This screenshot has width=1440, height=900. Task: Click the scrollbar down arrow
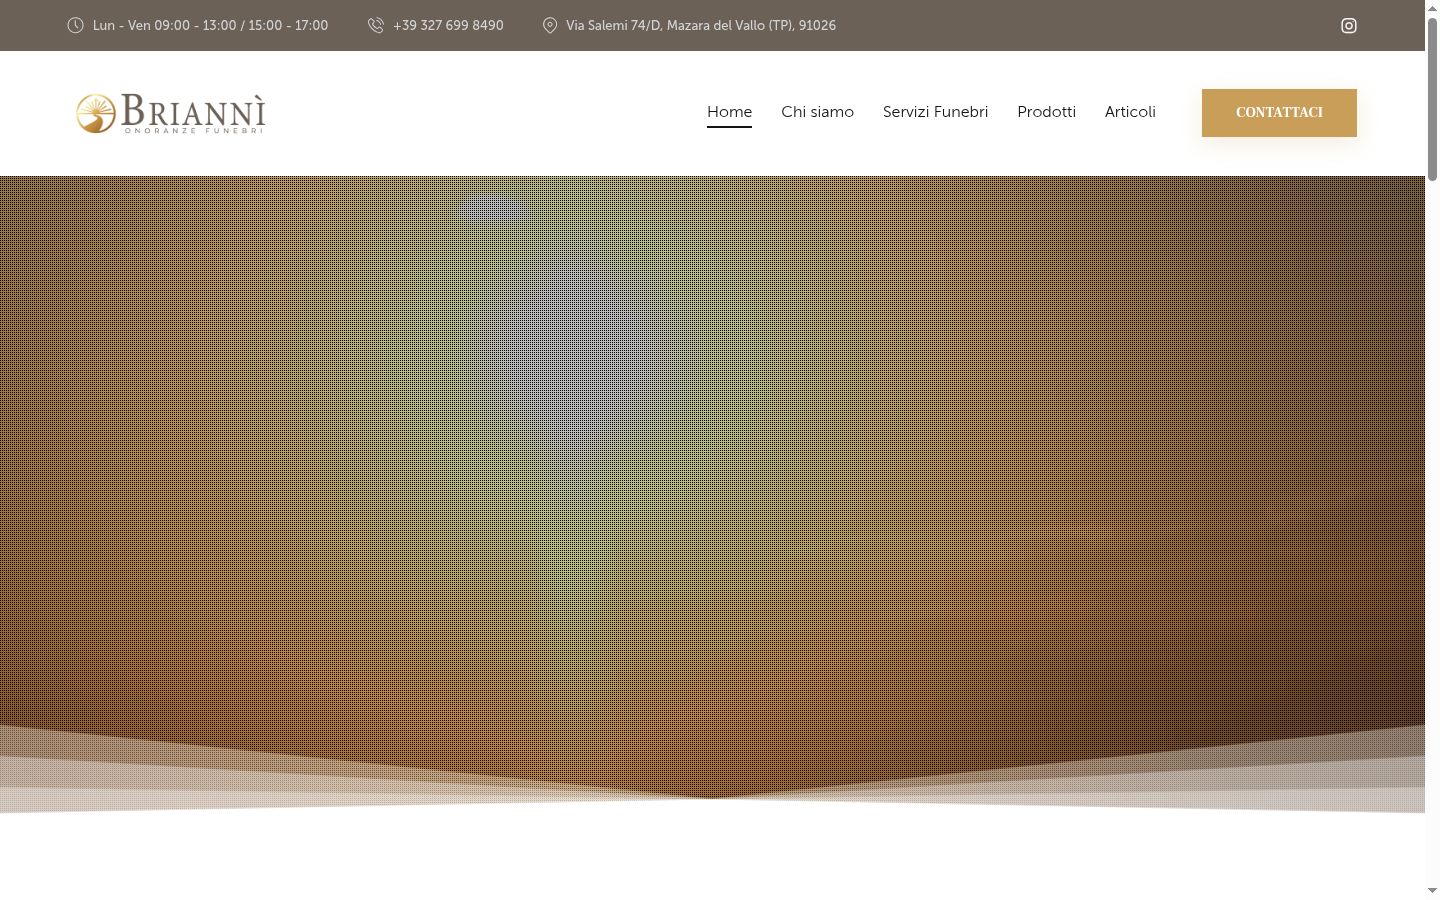click(1432, 891)
